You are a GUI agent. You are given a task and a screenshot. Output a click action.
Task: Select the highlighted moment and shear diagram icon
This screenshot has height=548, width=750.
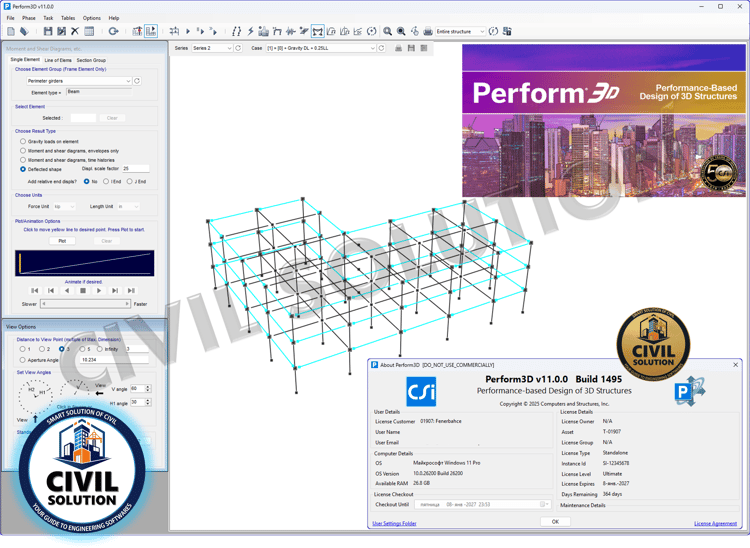(x=318, y=31)
